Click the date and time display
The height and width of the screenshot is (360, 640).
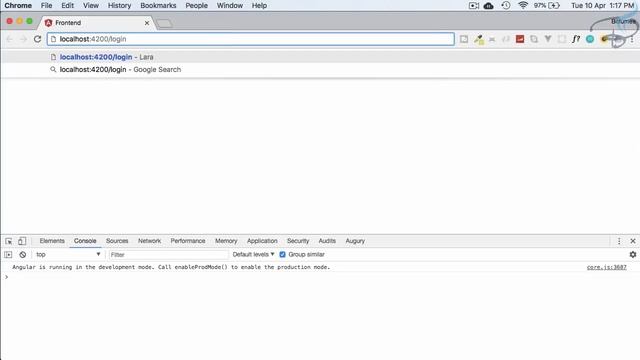[602, 5]
